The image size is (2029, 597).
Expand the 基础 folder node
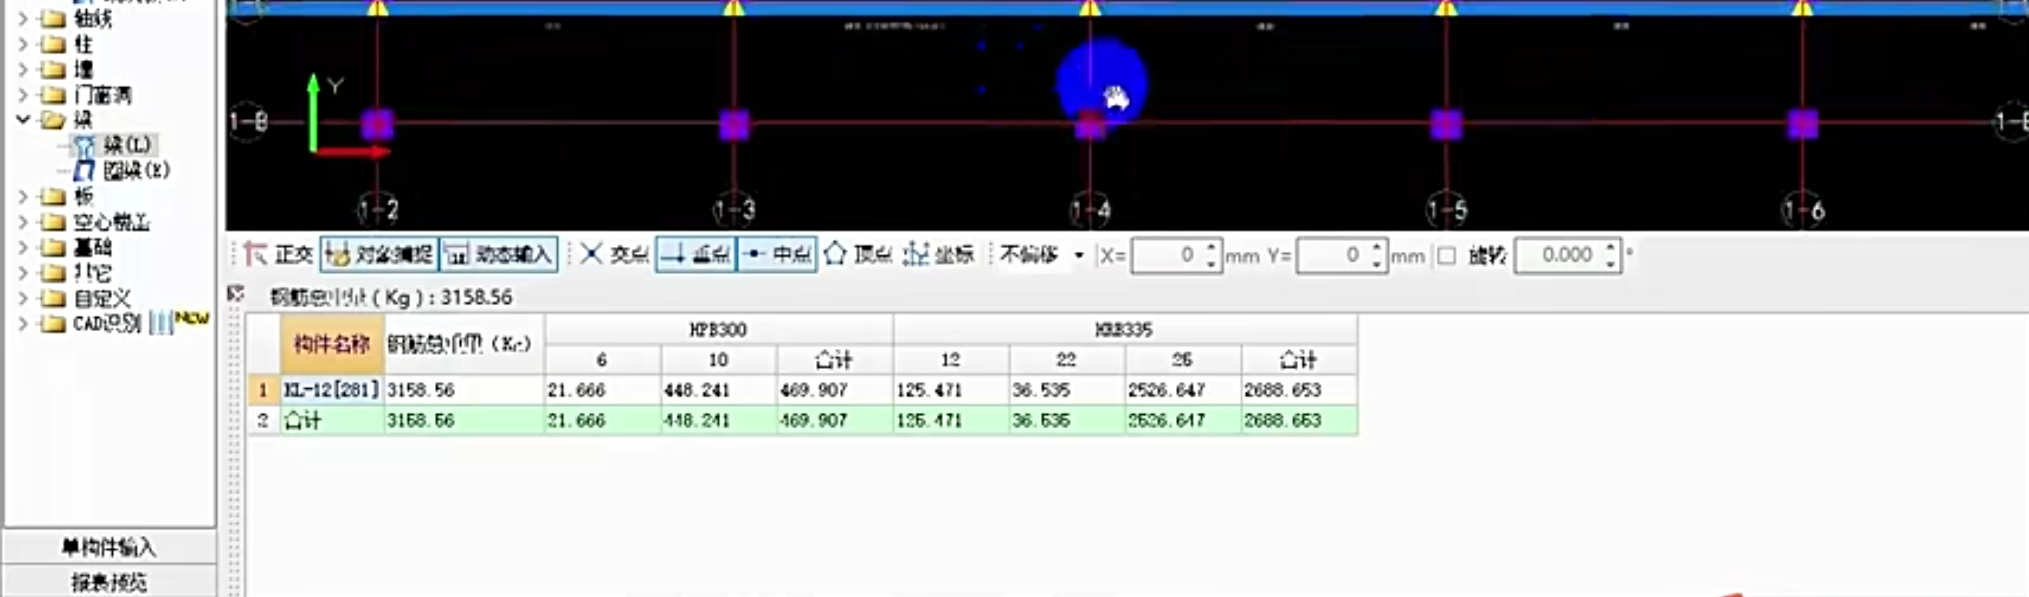23,247
